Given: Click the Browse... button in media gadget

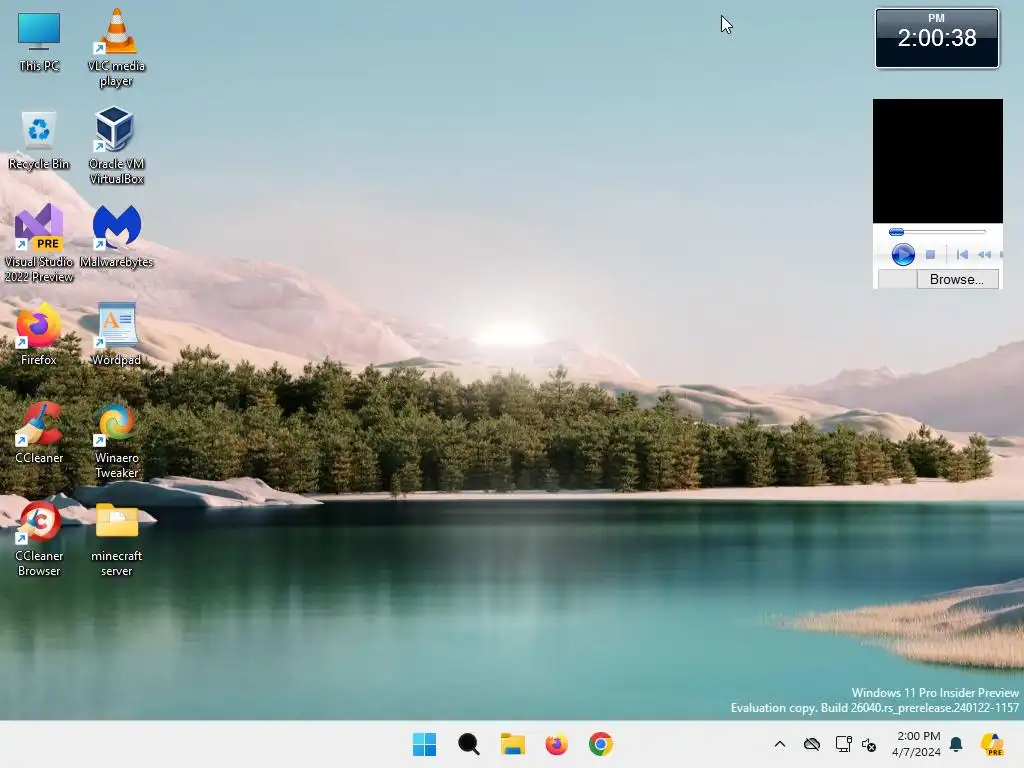Looking at the screenshot, I should click(957, 279).
